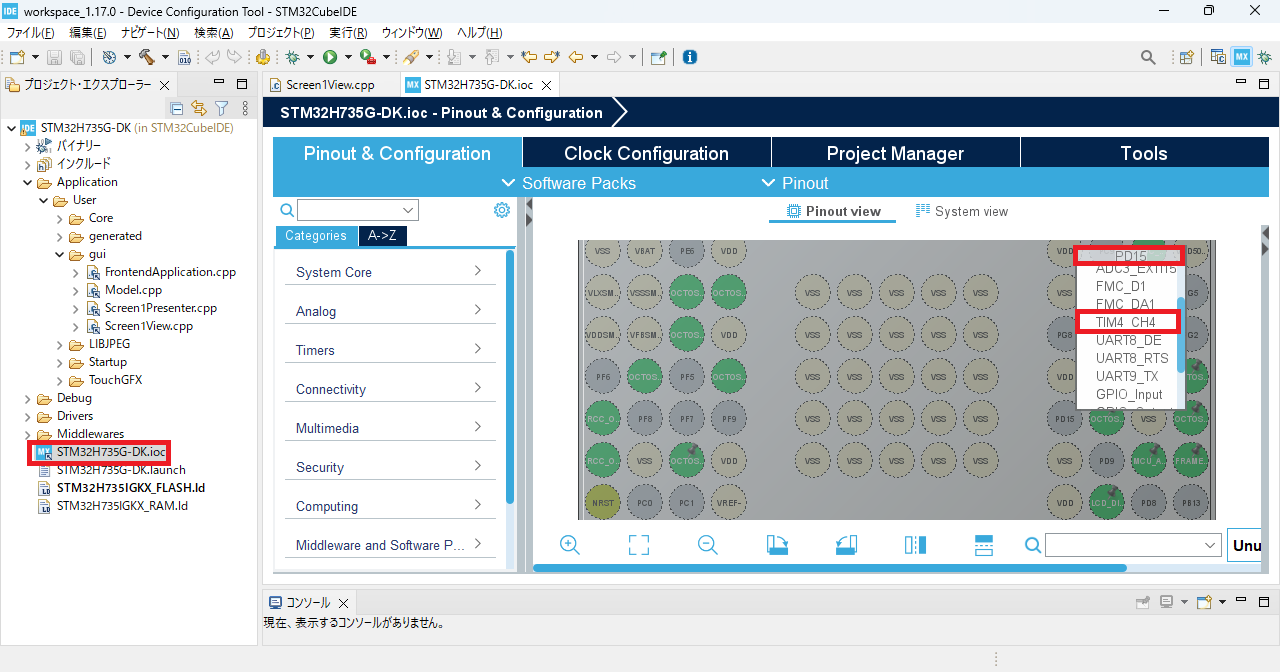This screenshot has width=1280, height=672.
Task: Click the NRST pin on chip
Action: [x=602, y=502]
